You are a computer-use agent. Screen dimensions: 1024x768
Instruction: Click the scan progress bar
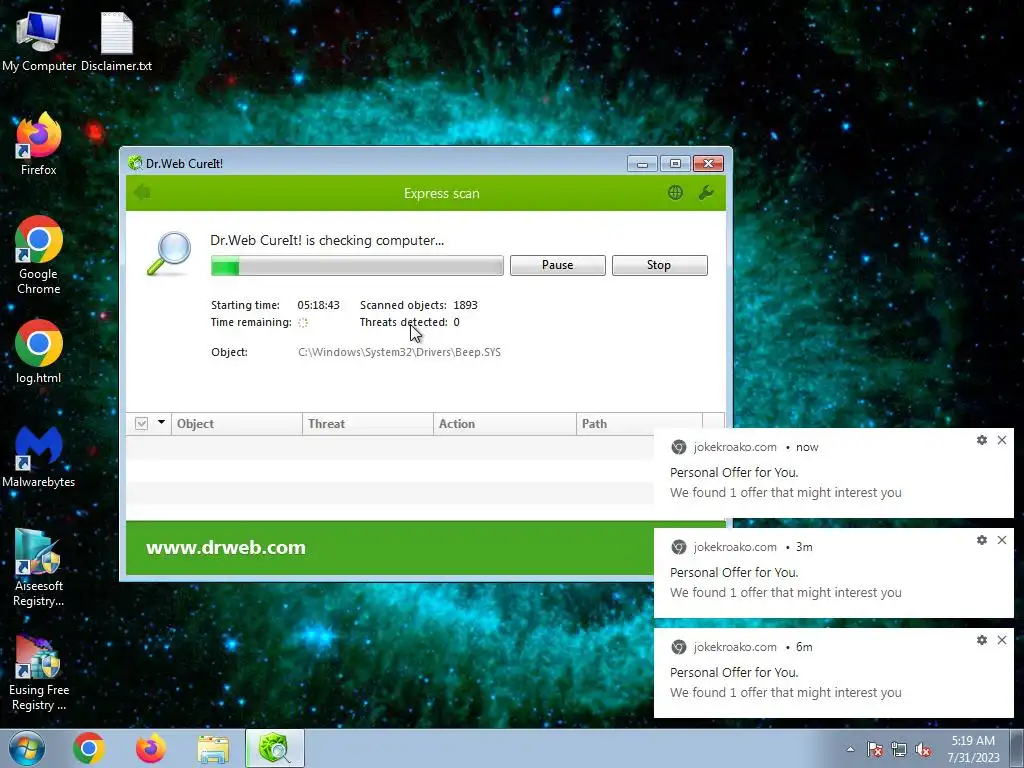coord(357,265)
